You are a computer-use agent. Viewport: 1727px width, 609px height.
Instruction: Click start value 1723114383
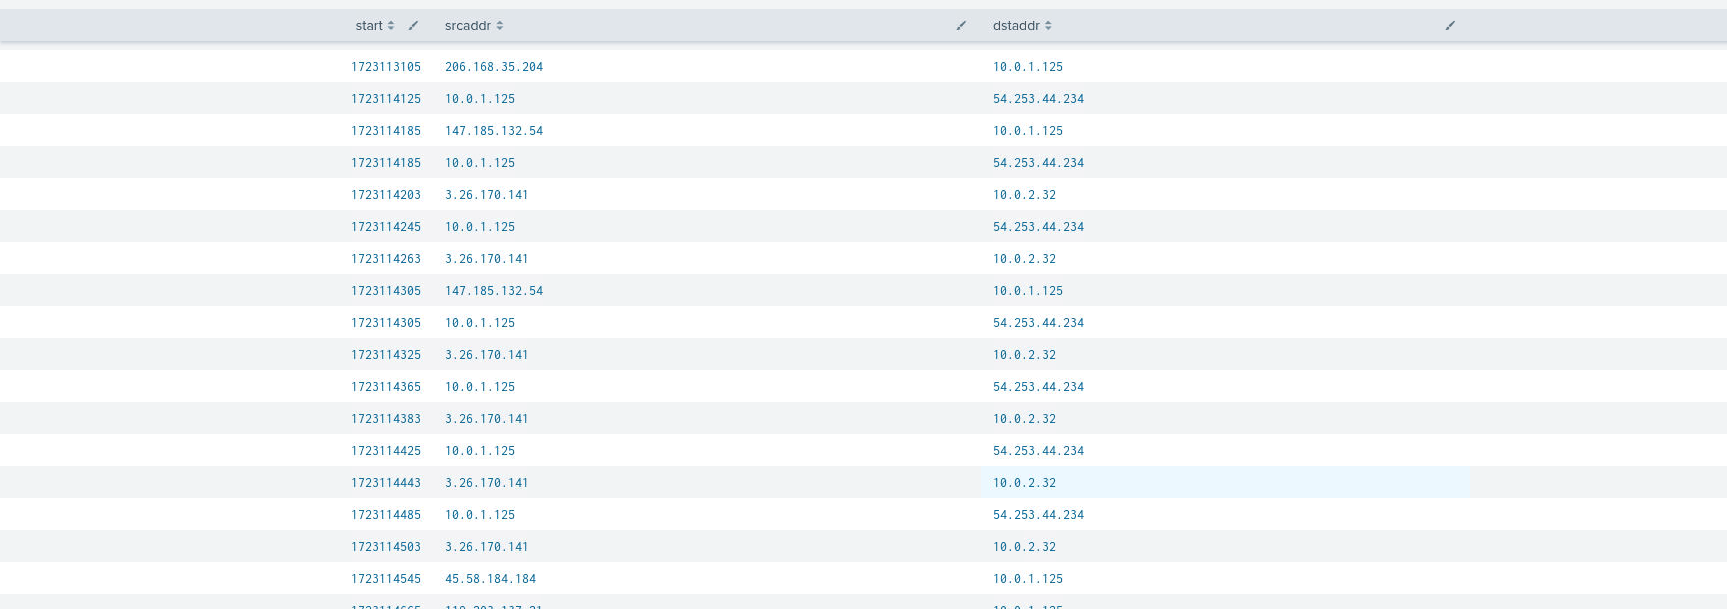(386, 419)
